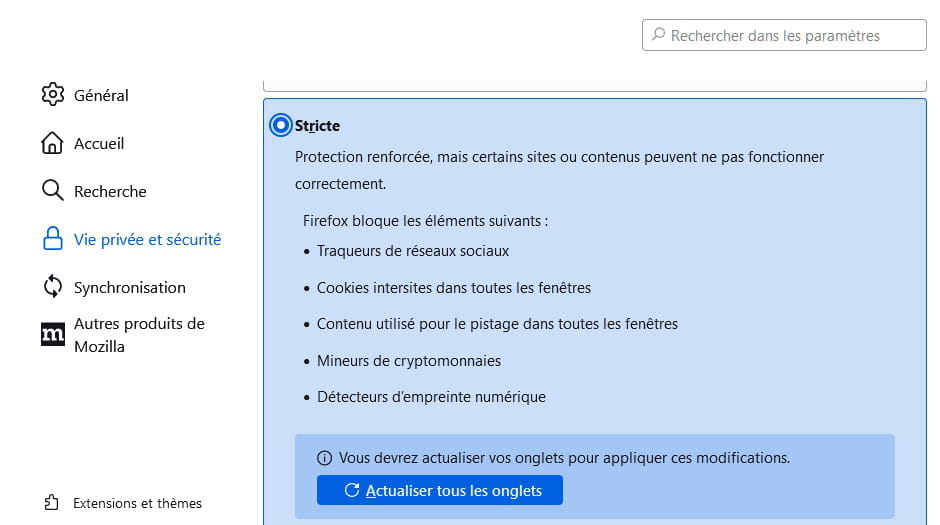
Task: Click the Synchronisation arrows icon
Action: click(x=52, y=287)
